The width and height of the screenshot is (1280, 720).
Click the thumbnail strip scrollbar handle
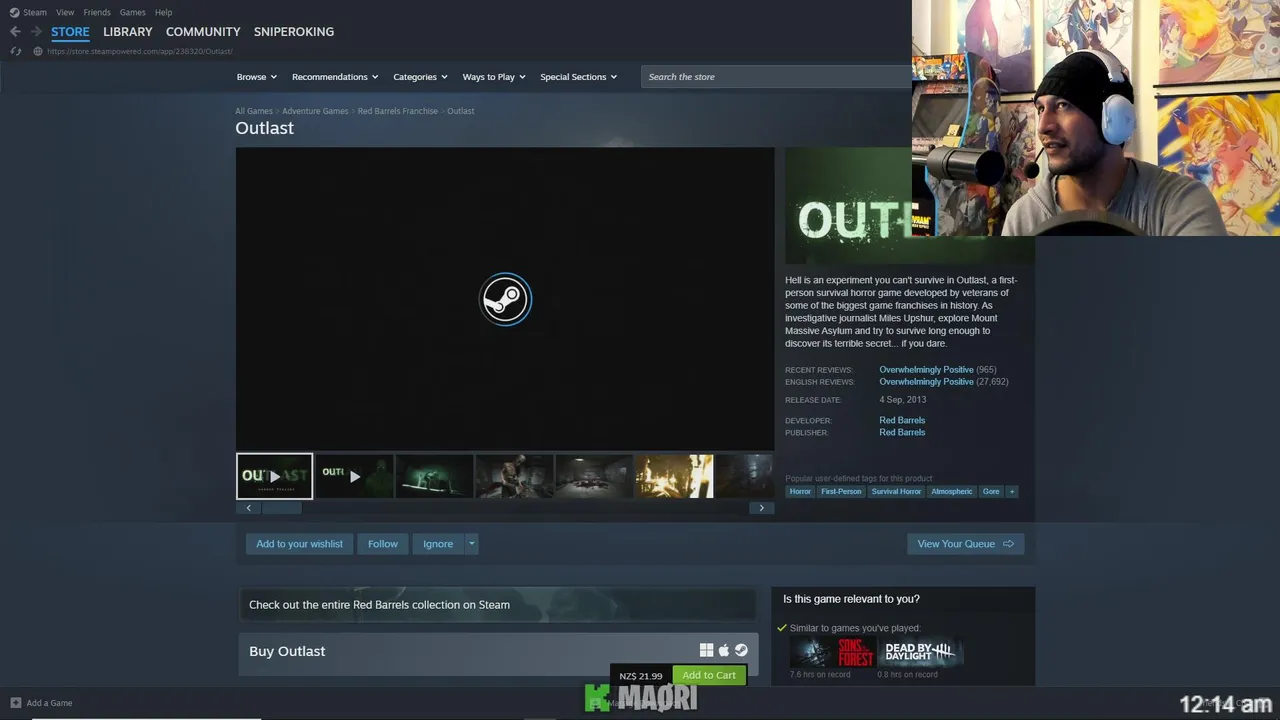[x=281, y=508]
